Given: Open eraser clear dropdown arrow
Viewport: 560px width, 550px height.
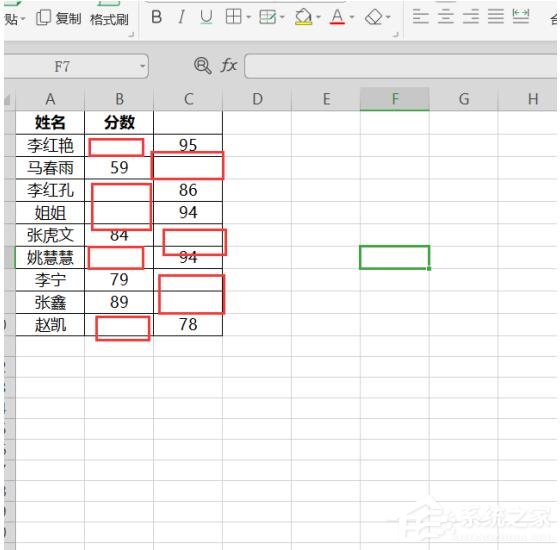Looking at the screenshot, I should click(388, 17).
